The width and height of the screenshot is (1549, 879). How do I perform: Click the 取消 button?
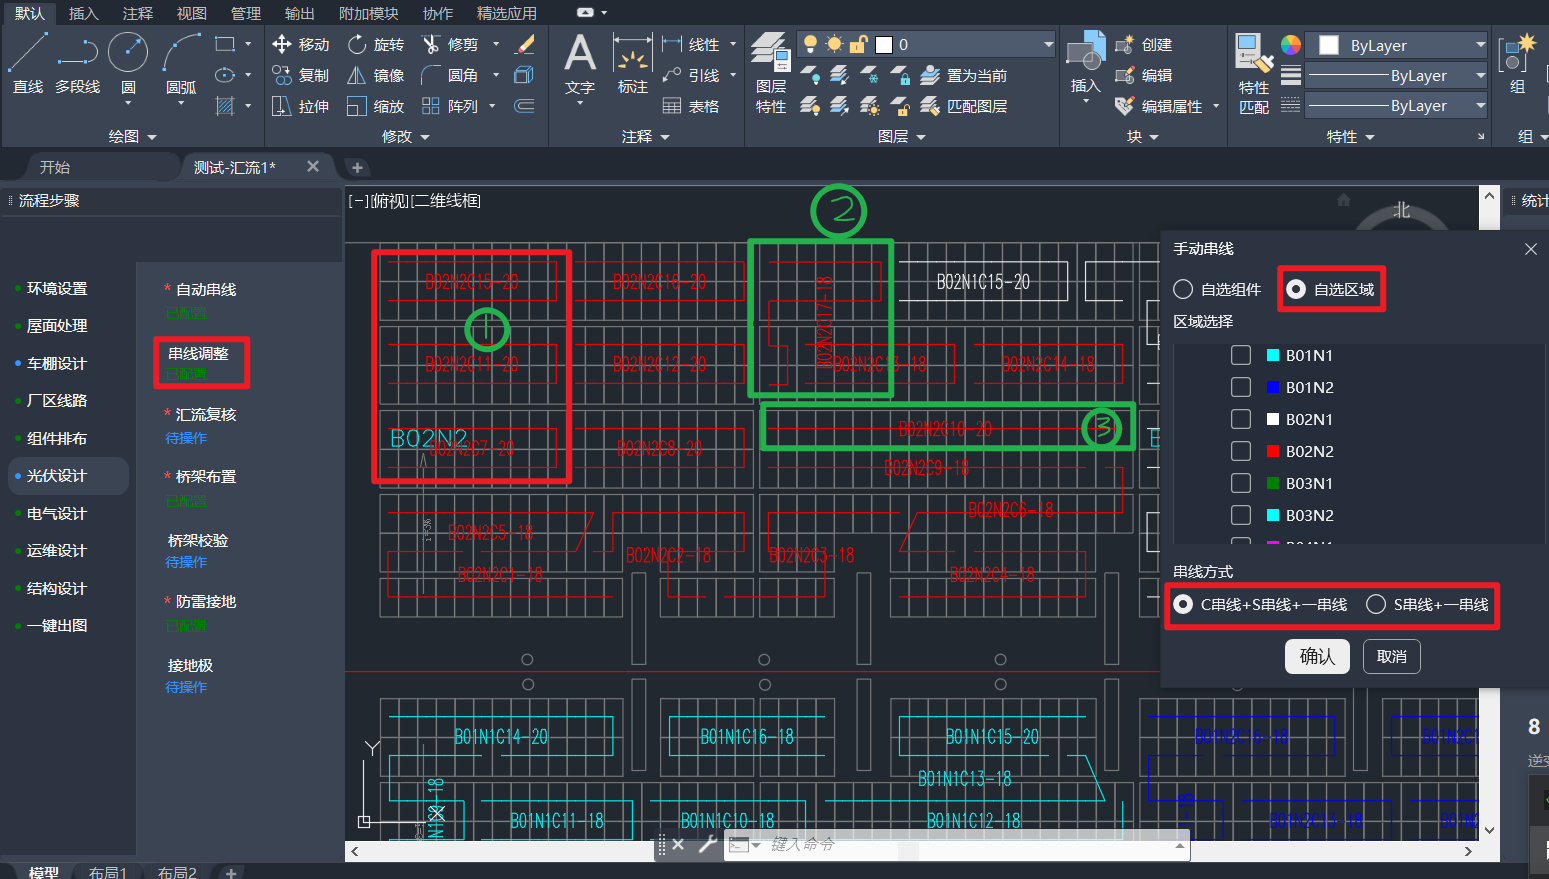point(1391,657)
